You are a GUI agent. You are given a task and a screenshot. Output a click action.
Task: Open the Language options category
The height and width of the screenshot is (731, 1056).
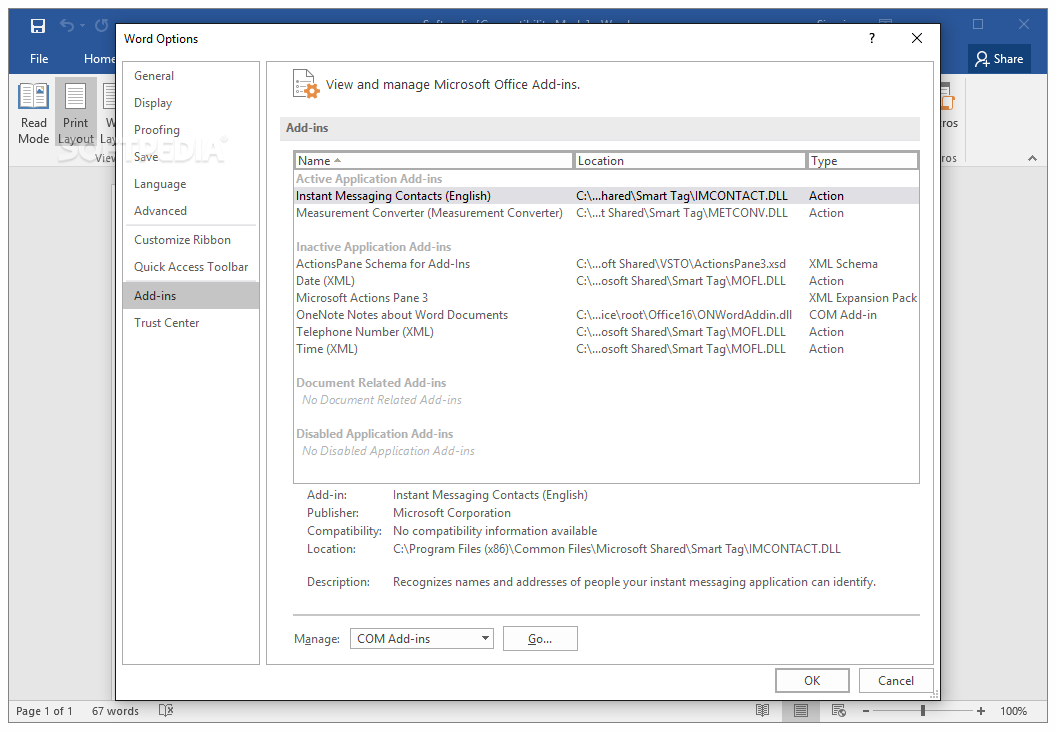click(x=191, y=184)
